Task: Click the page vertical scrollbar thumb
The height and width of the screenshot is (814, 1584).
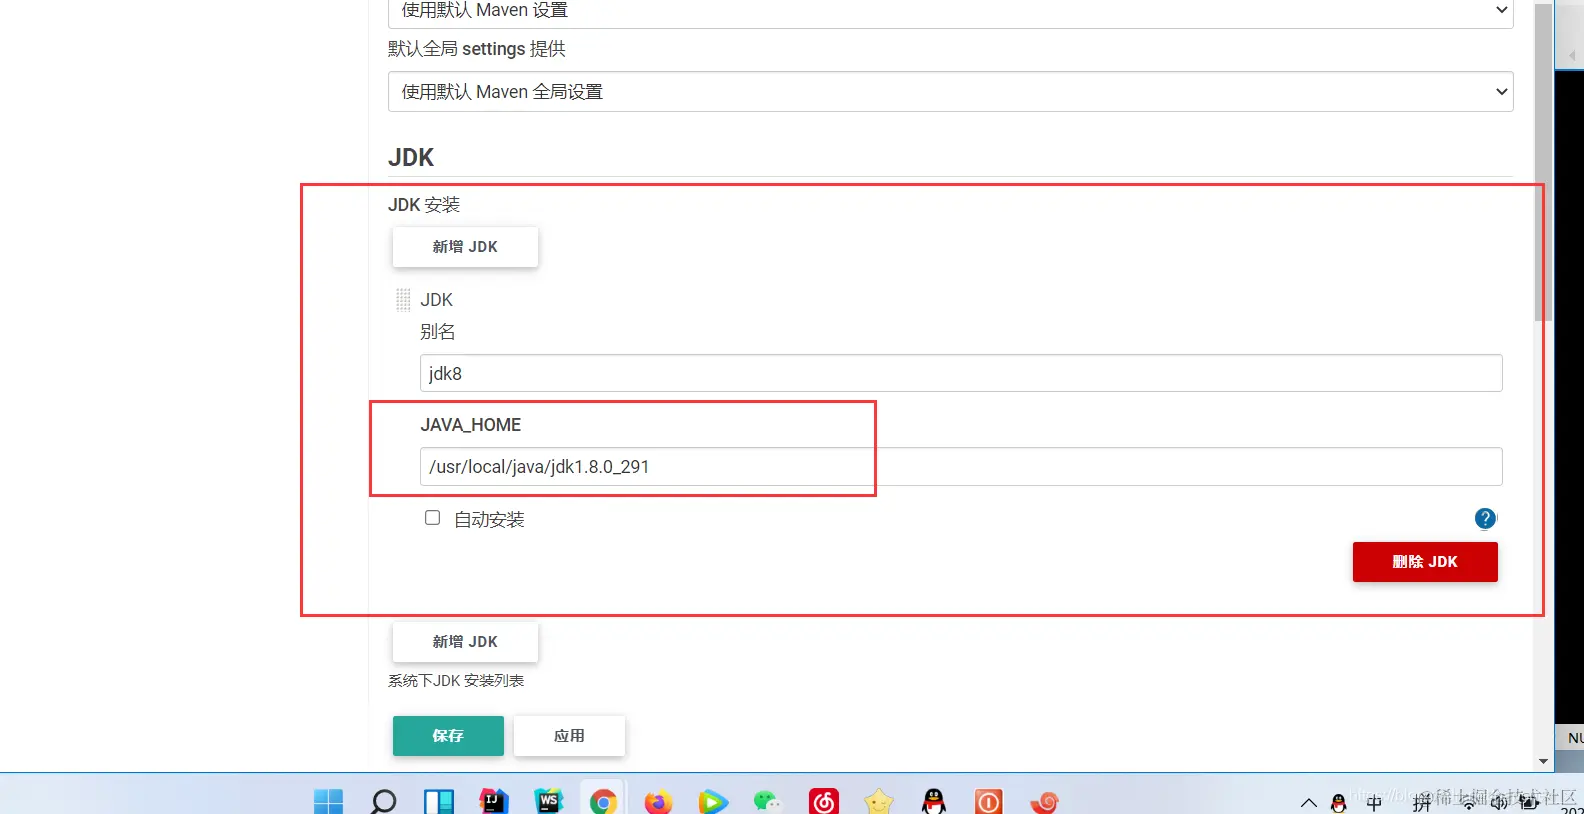Action: (1543, 160)
